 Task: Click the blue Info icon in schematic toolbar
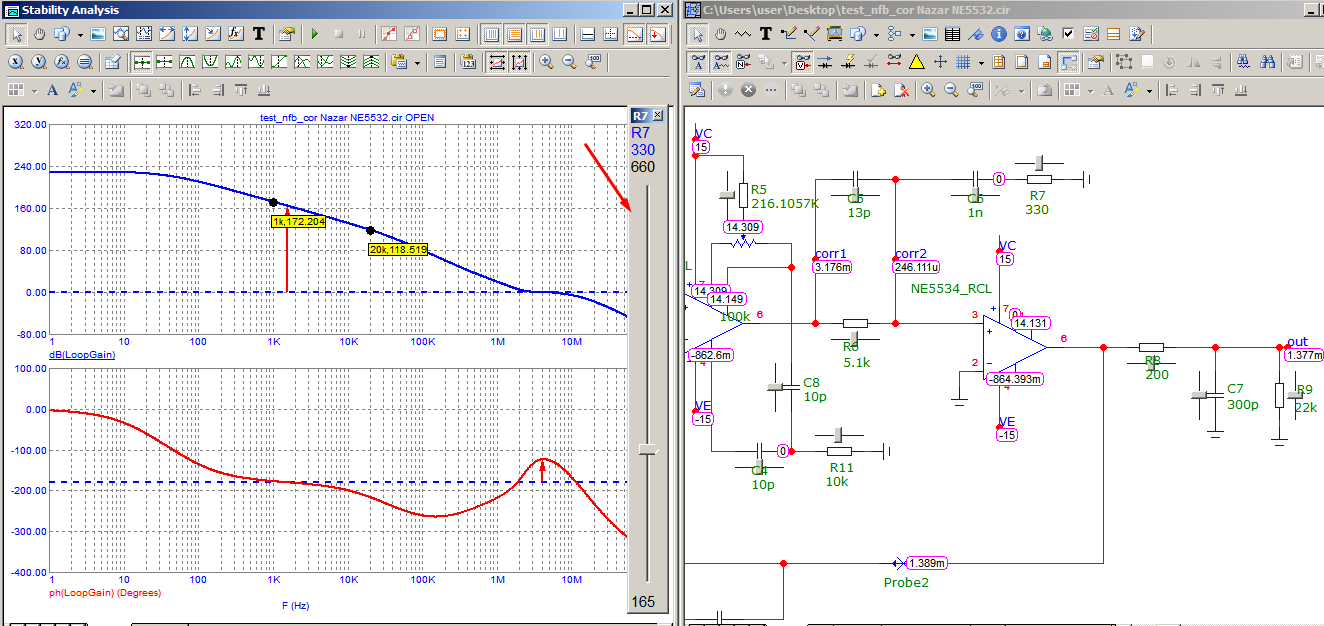tap(999, 34)
